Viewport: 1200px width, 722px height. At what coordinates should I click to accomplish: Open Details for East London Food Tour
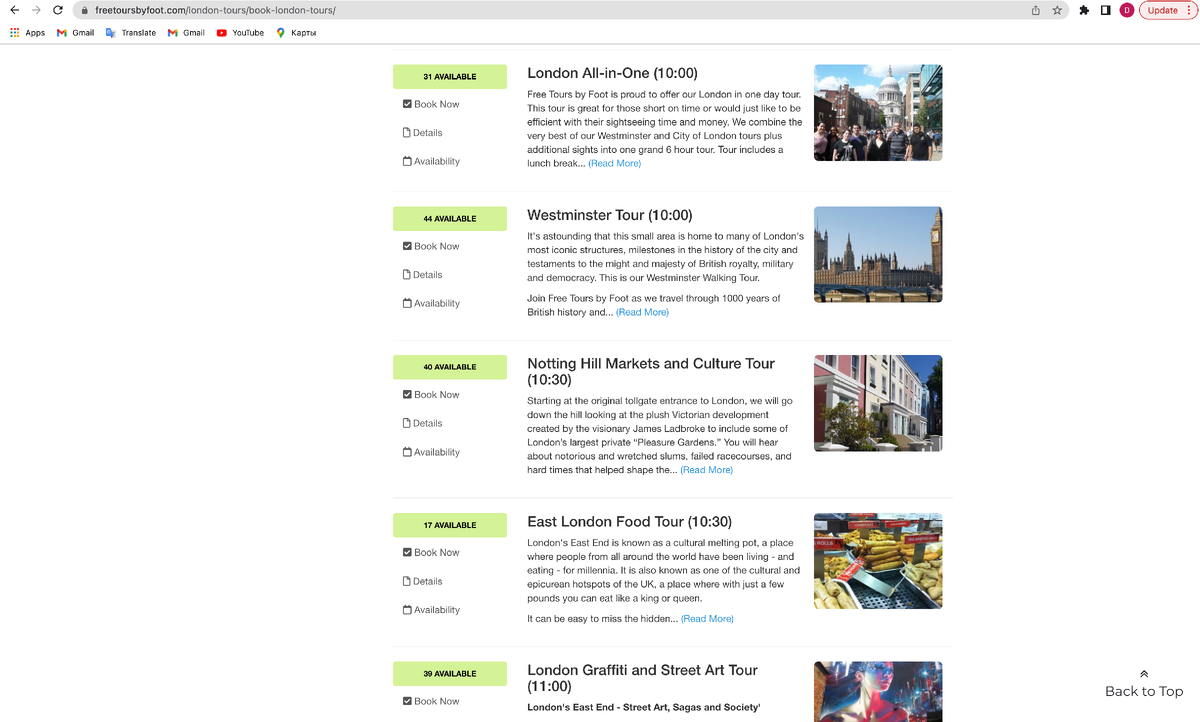[x=422, y=581]
